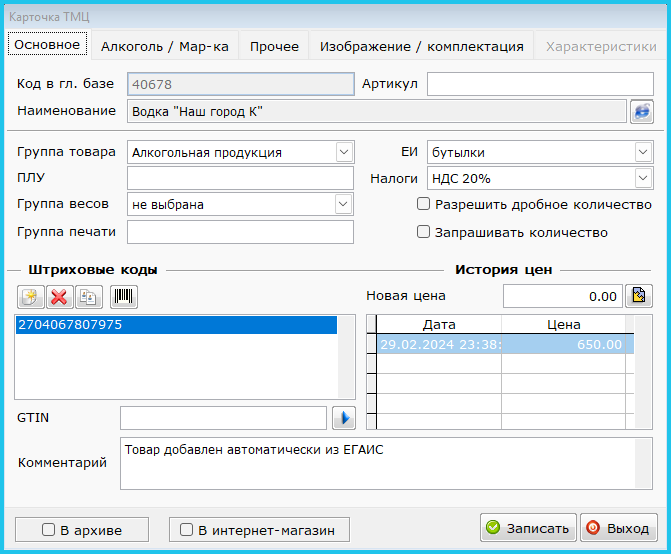
Task: Select the price history date 29.02.2024
Action: (x=439, y=344)
